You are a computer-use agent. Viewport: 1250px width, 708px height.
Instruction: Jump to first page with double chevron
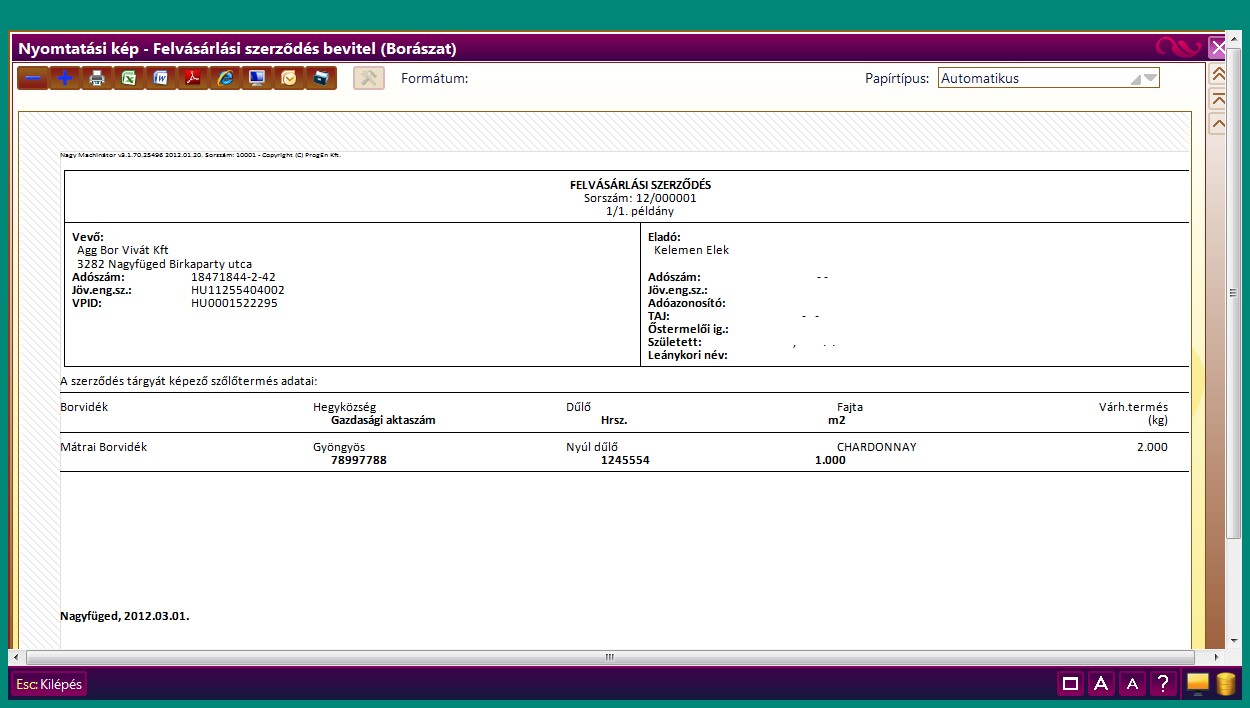(x=1218, y=74)
